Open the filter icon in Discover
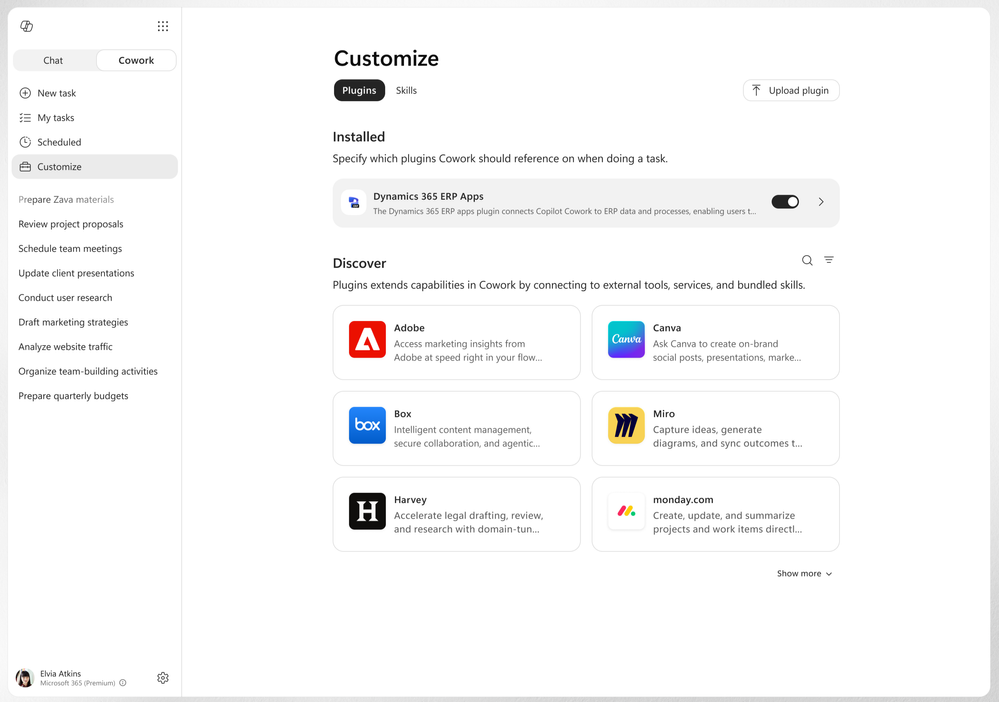This screenshot has height=702, width=999. pos(829,260)
